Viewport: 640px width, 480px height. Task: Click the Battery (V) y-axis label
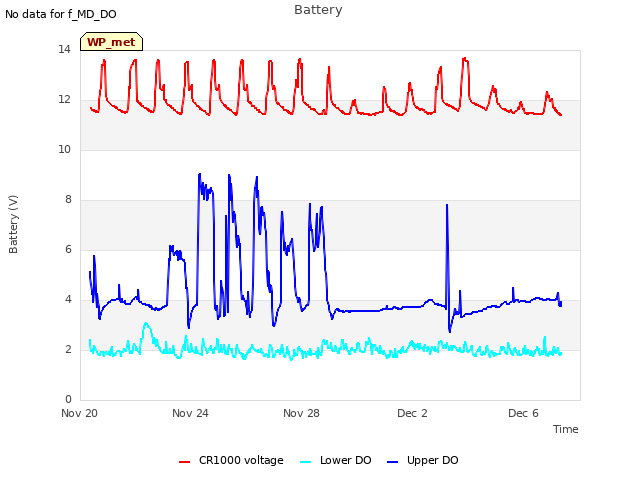(13, 224)
